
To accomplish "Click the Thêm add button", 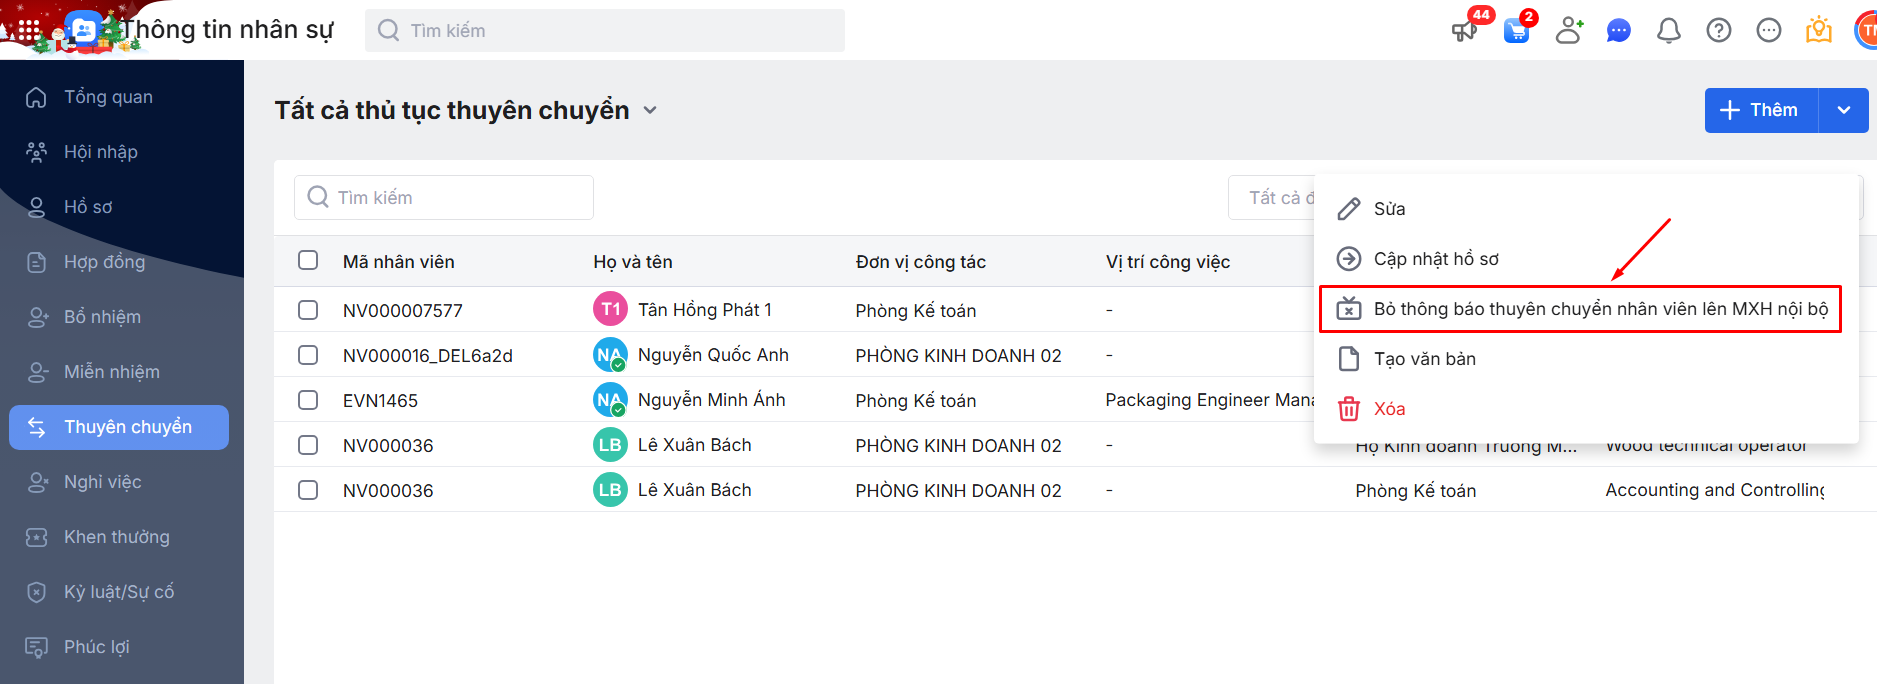I will click(x=1760, y=110).
